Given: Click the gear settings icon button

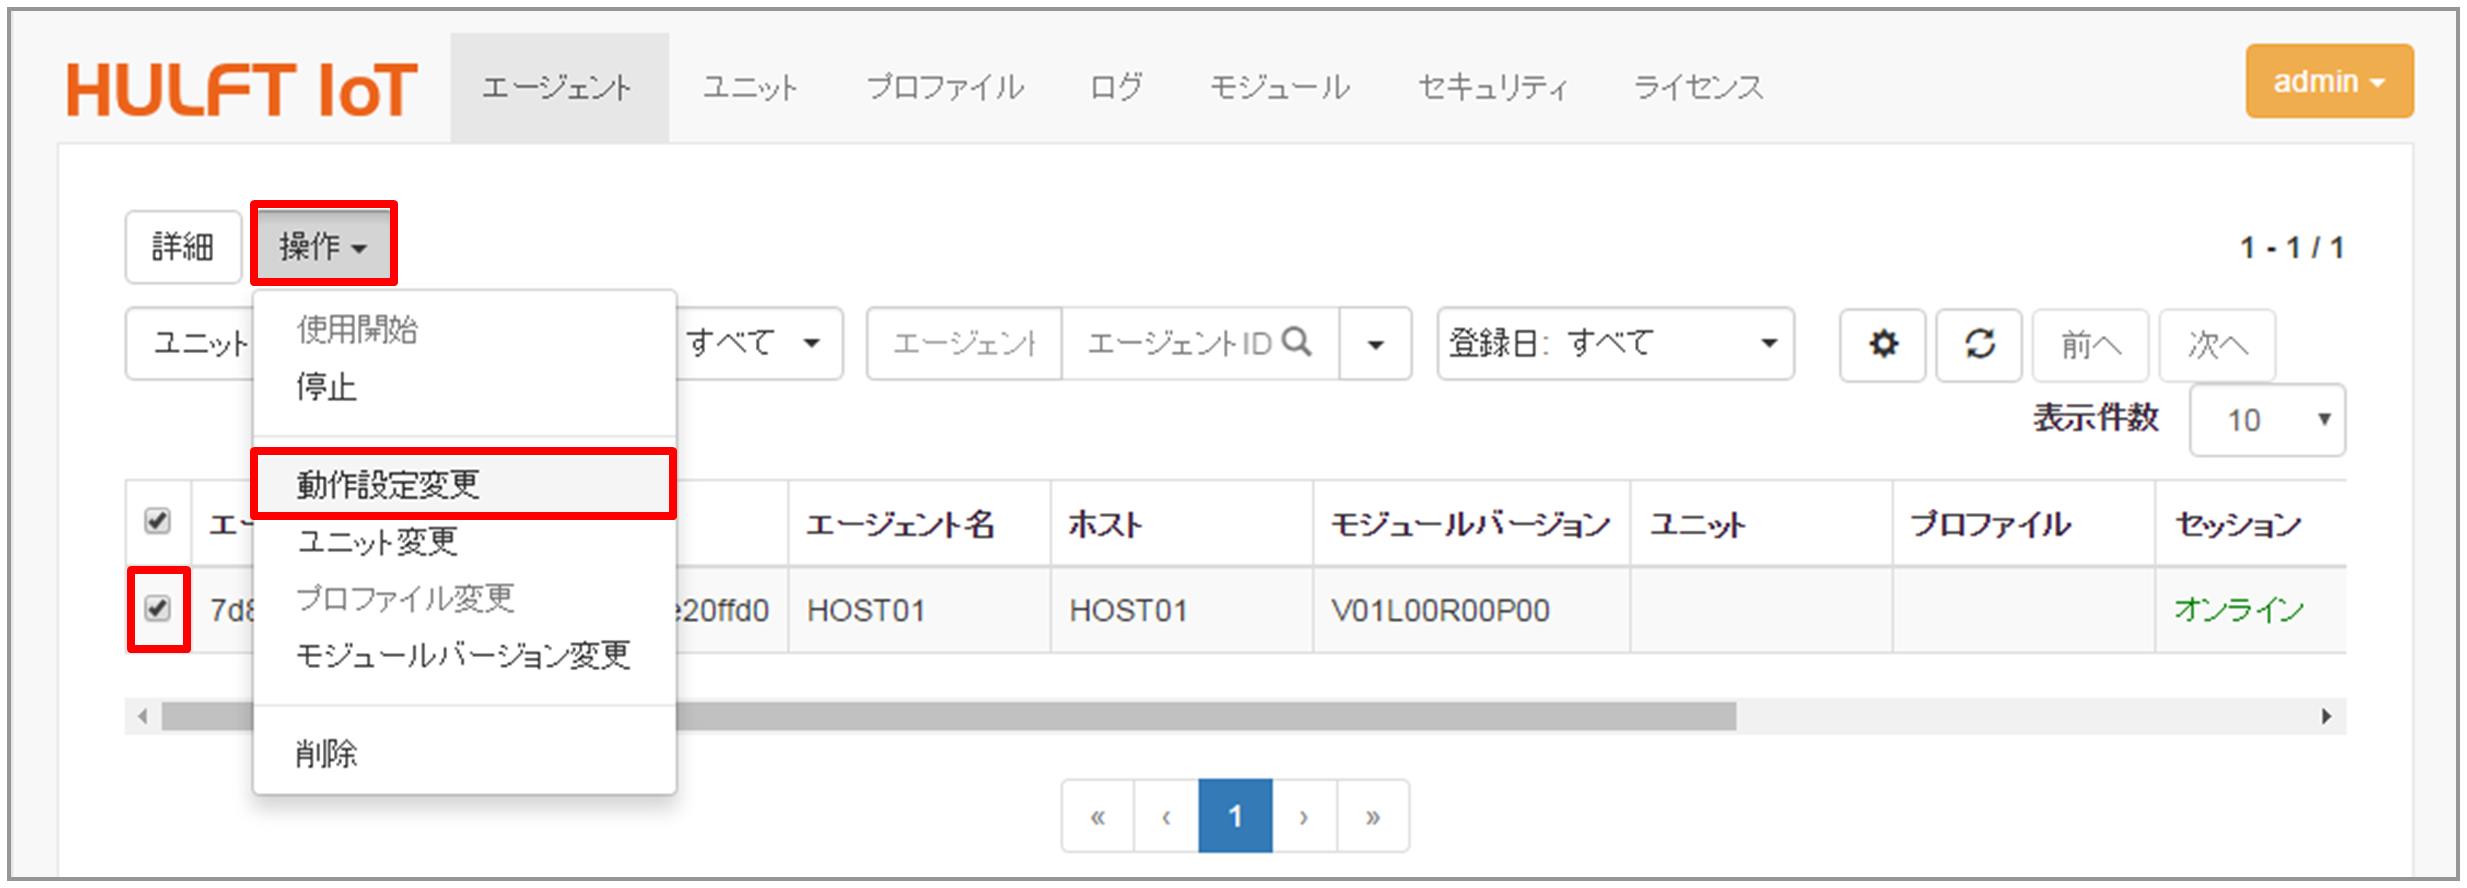Looking at the screenshot, I should coord(1882,345).
